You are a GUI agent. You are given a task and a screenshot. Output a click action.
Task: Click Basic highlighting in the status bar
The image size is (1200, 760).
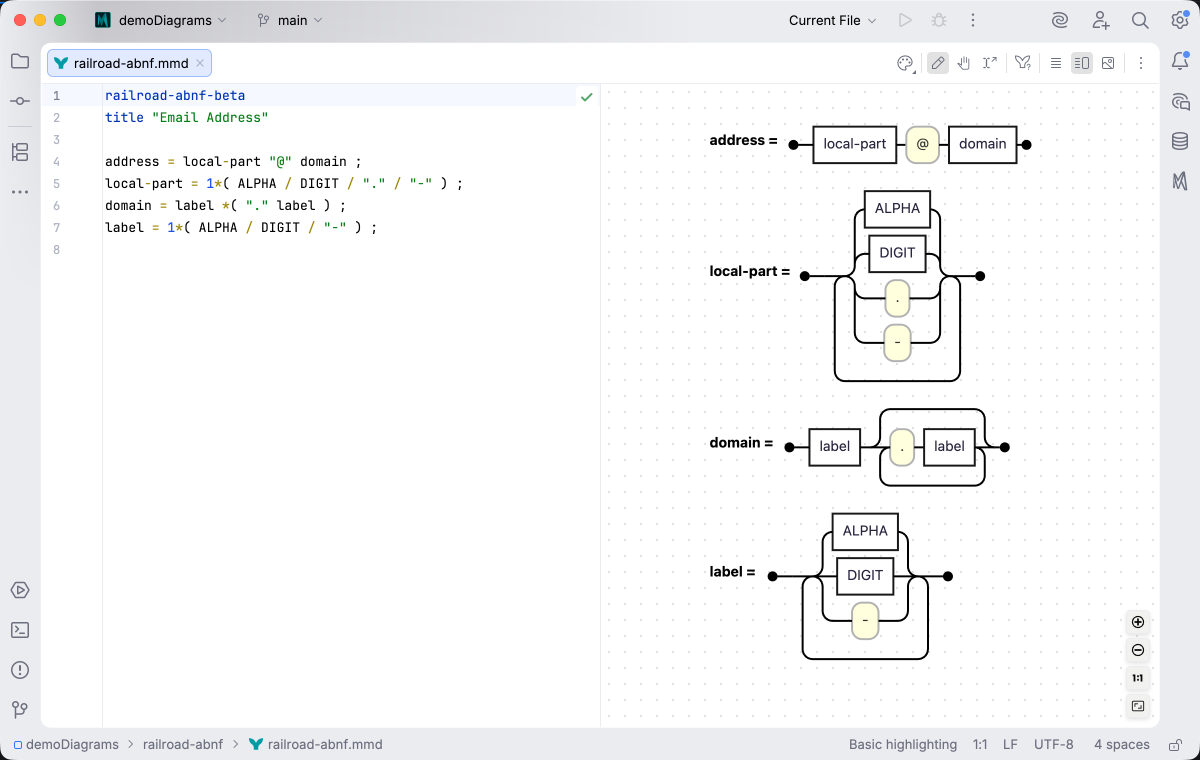[x=903, y=744]
